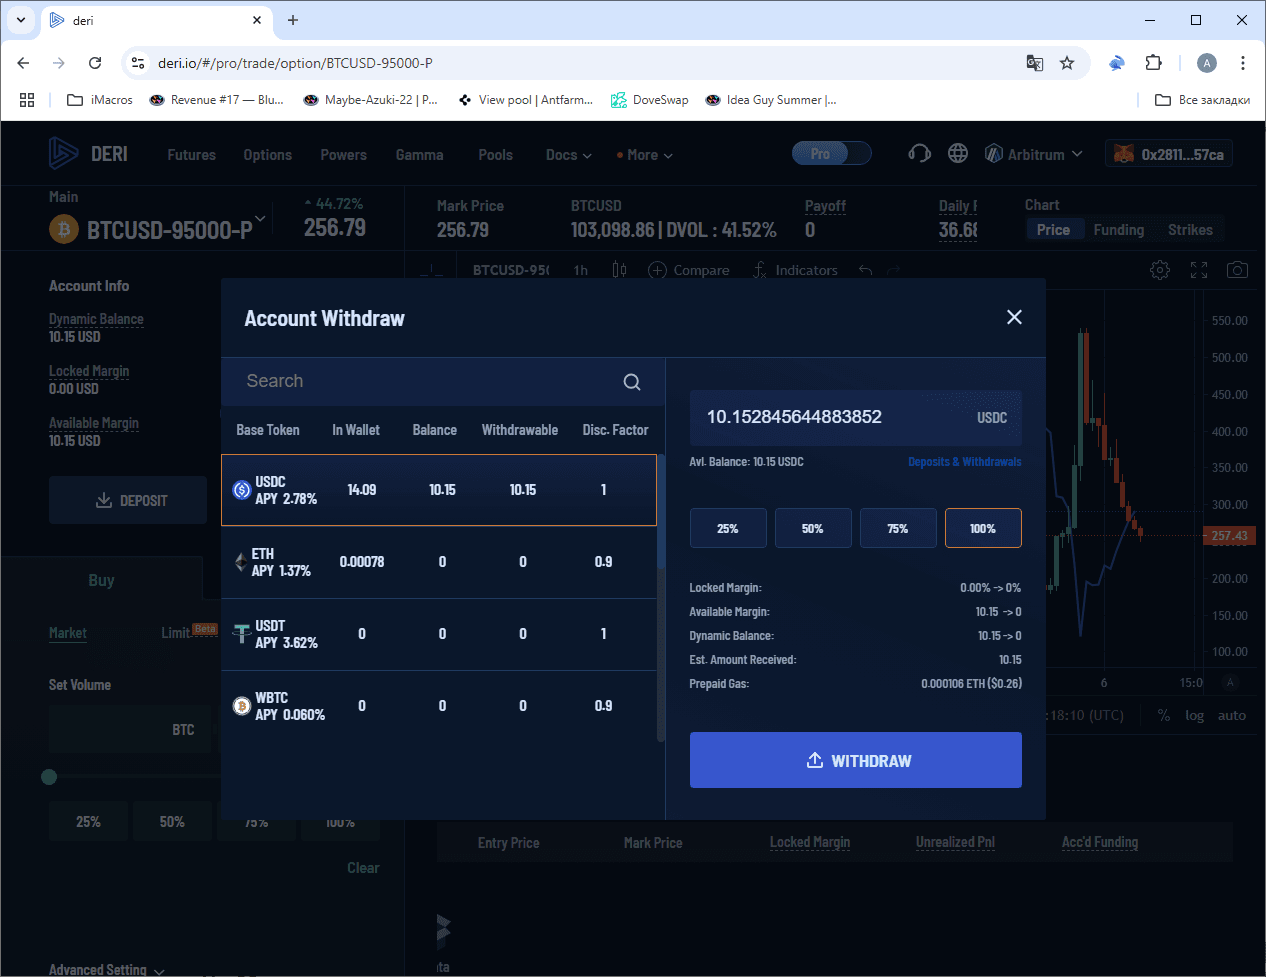Toggle chart percent scale

point(1164,715)
